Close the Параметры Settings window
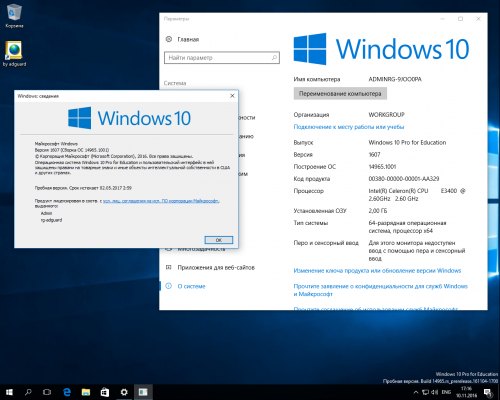Viewport: 500px width, 400px height. pyautogui.click(x=478, y=19)
